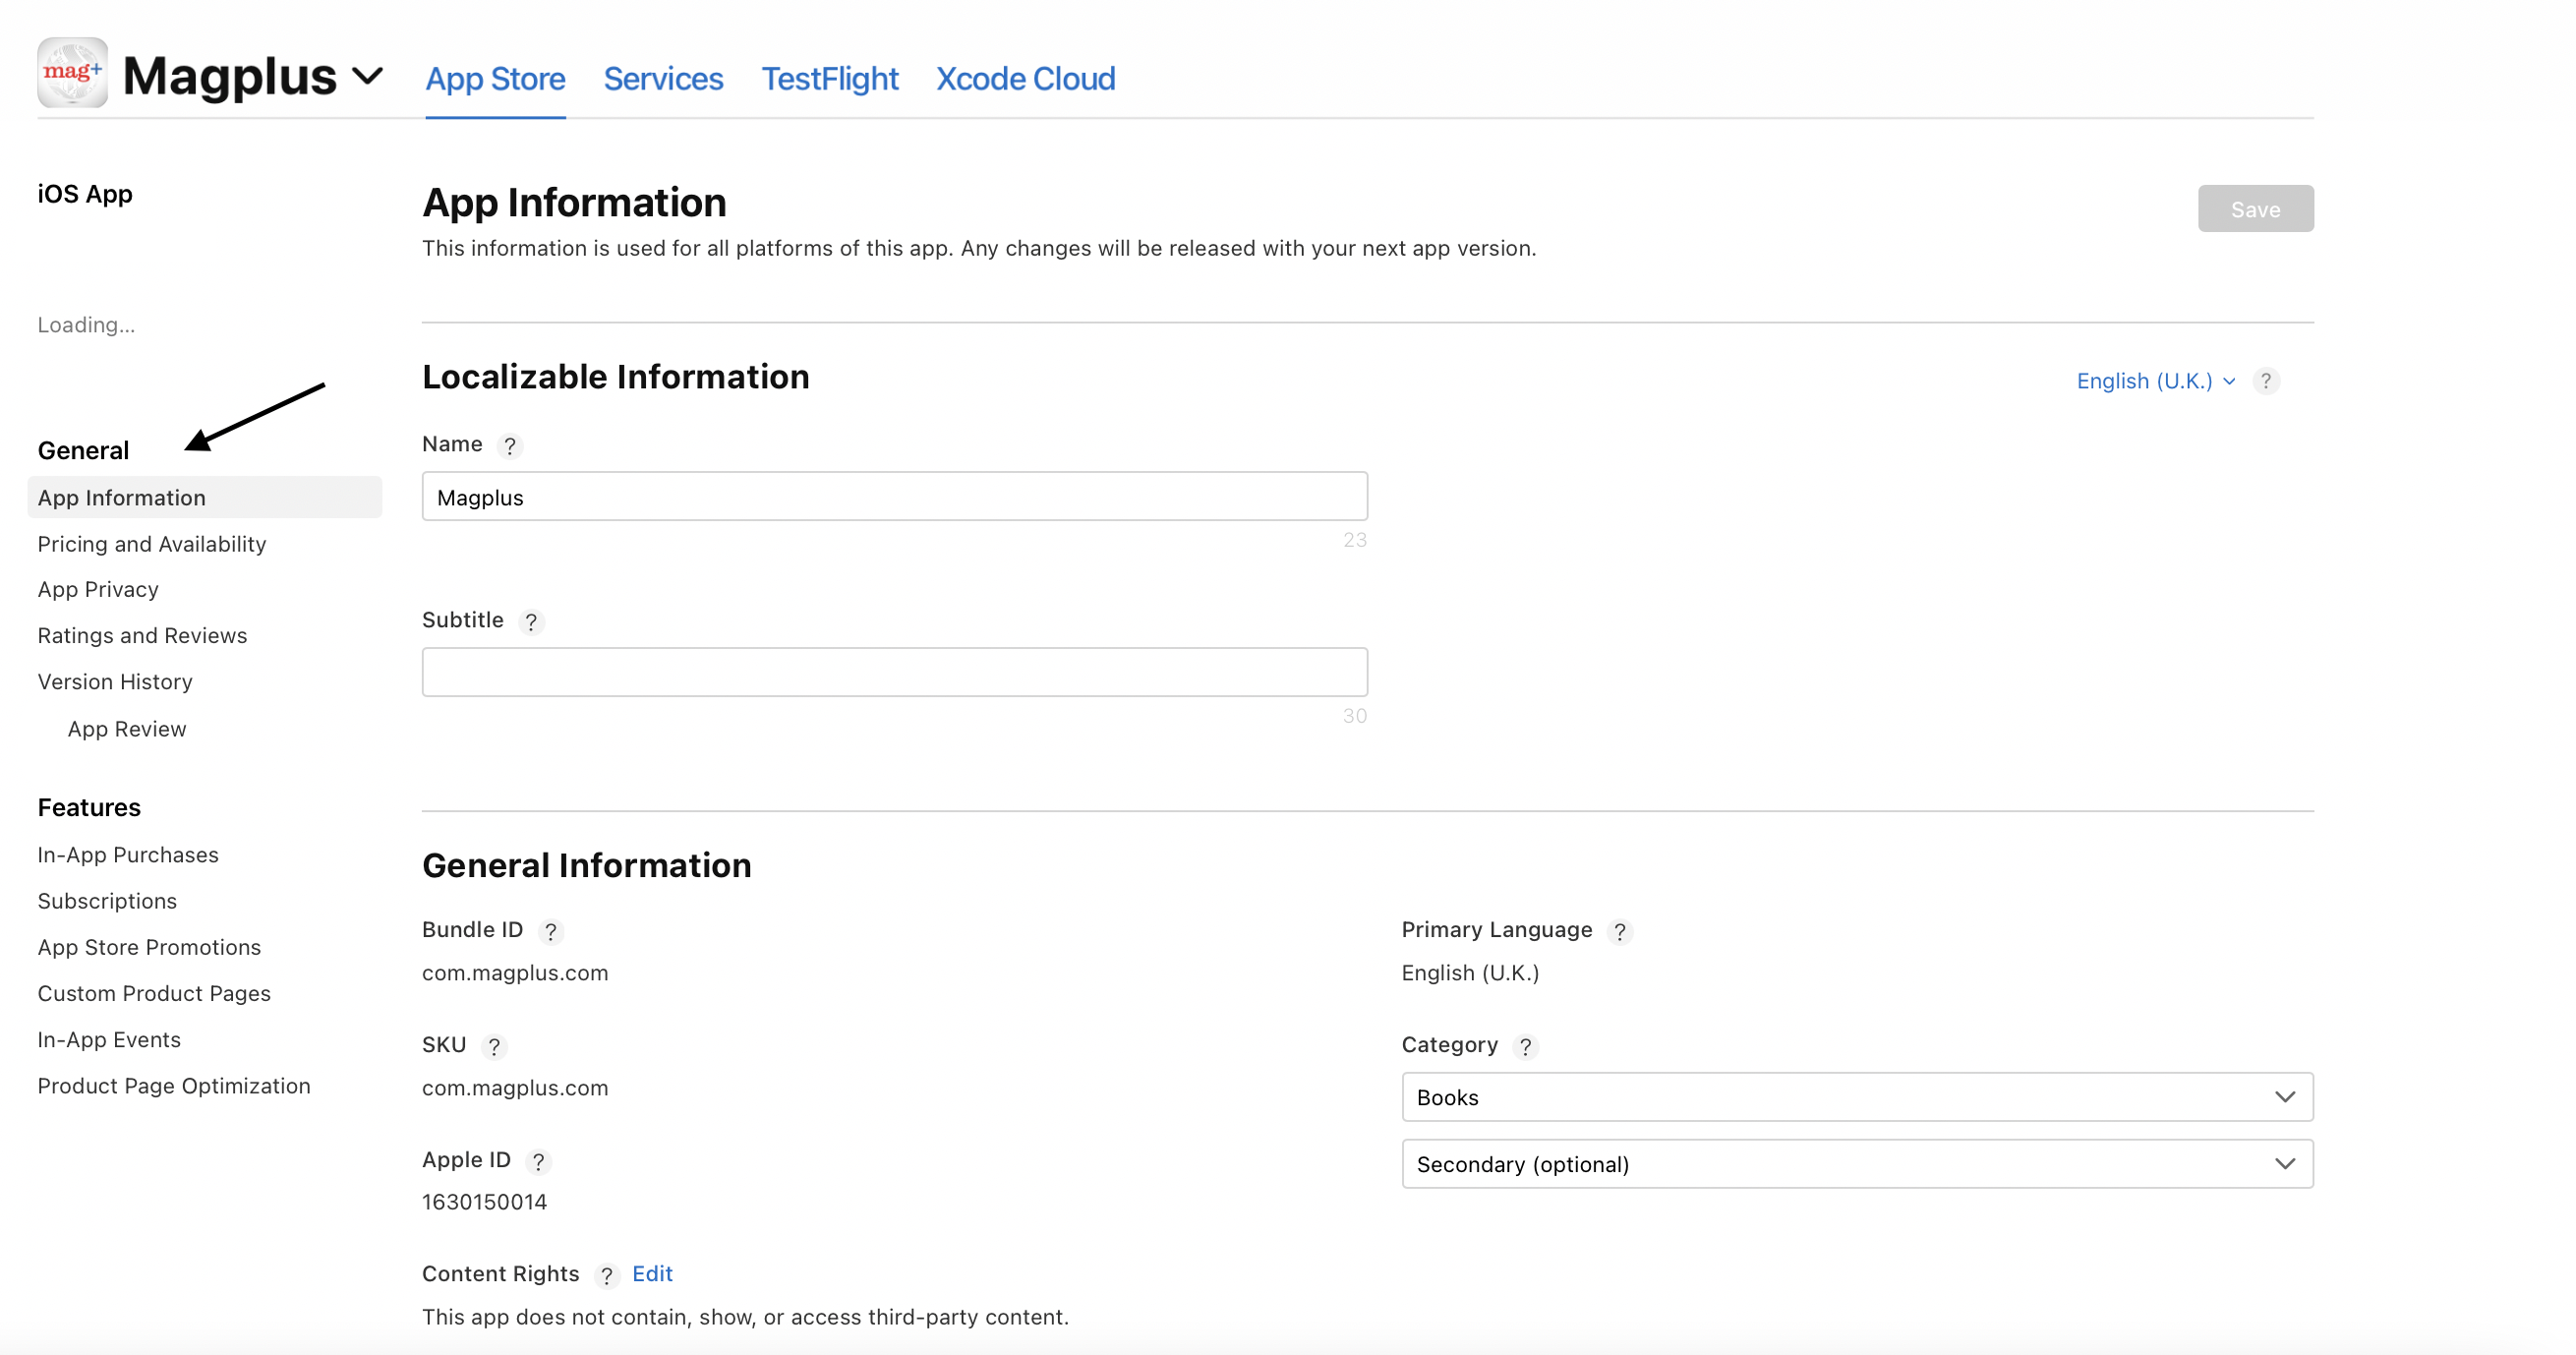Open App Review in the sidebar
The height and width of the screenshot is (1355, 2576).
coord(127,729)
